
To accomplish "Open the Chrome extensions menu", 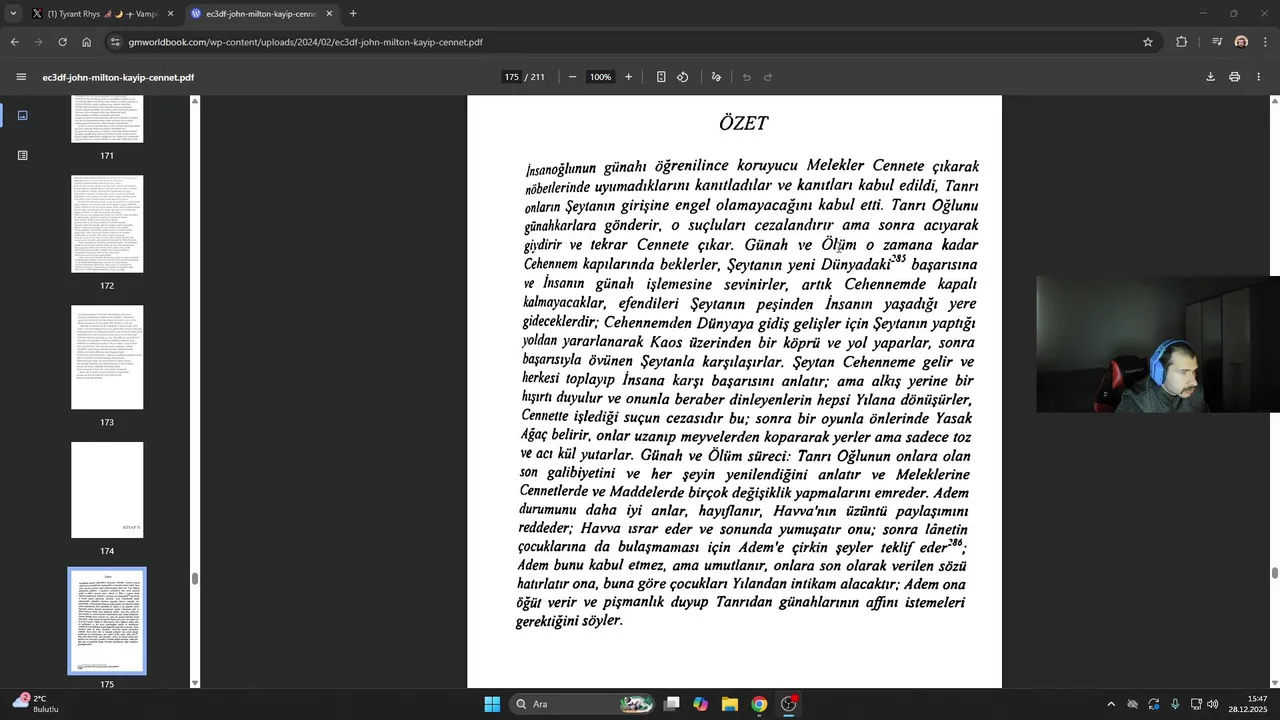I will click(x=1182, y=42).
